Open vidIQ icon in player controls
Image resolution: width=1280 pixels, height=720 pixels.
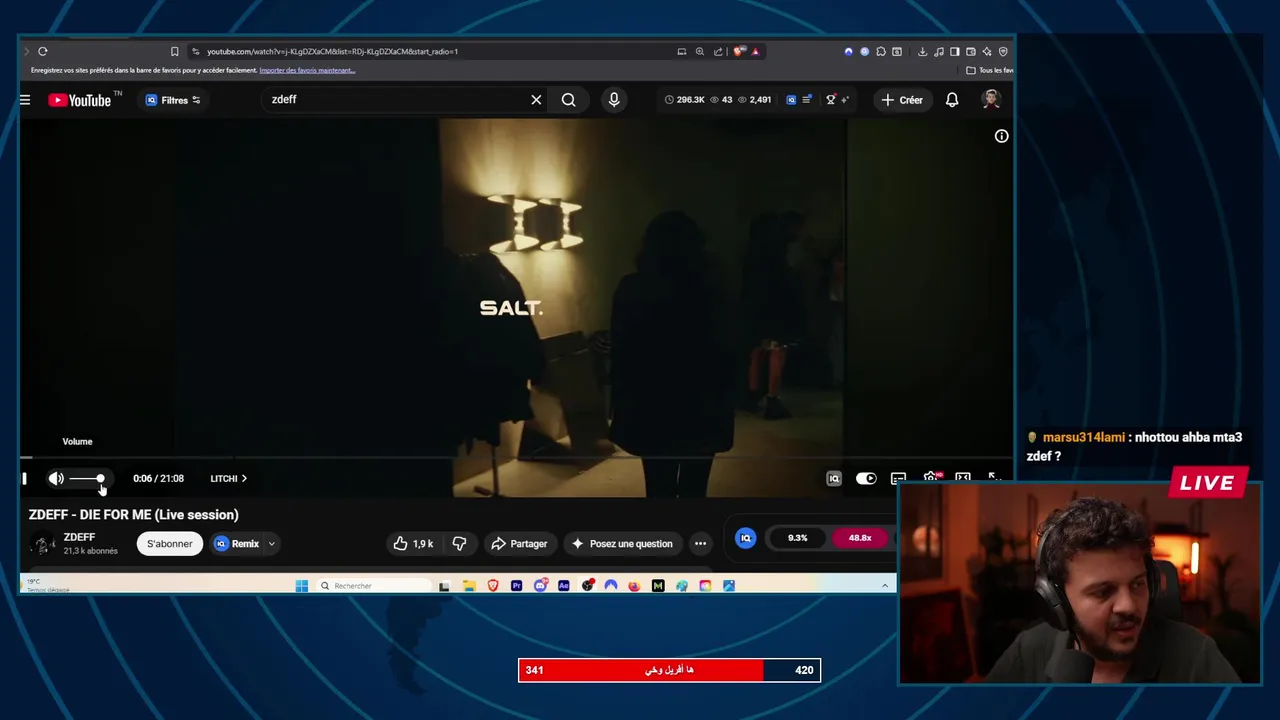coord(833,478)
